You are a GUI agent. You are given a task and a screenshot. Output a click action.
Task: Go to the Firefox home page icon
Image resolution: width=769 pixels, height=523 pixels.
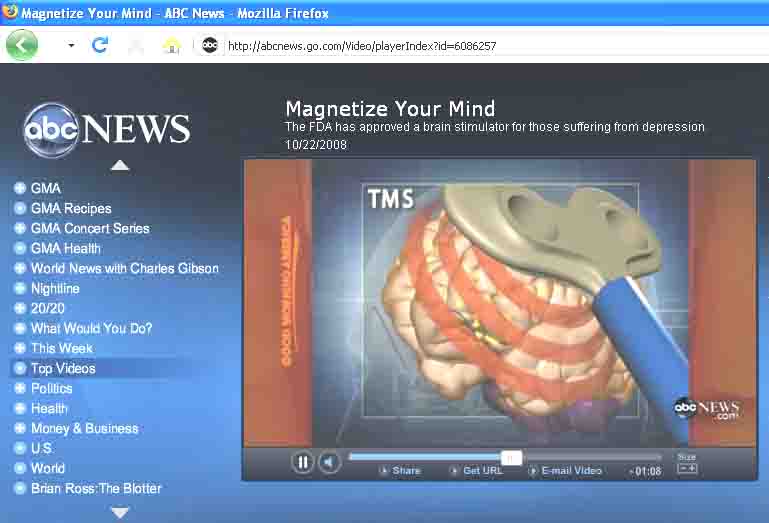171,46
